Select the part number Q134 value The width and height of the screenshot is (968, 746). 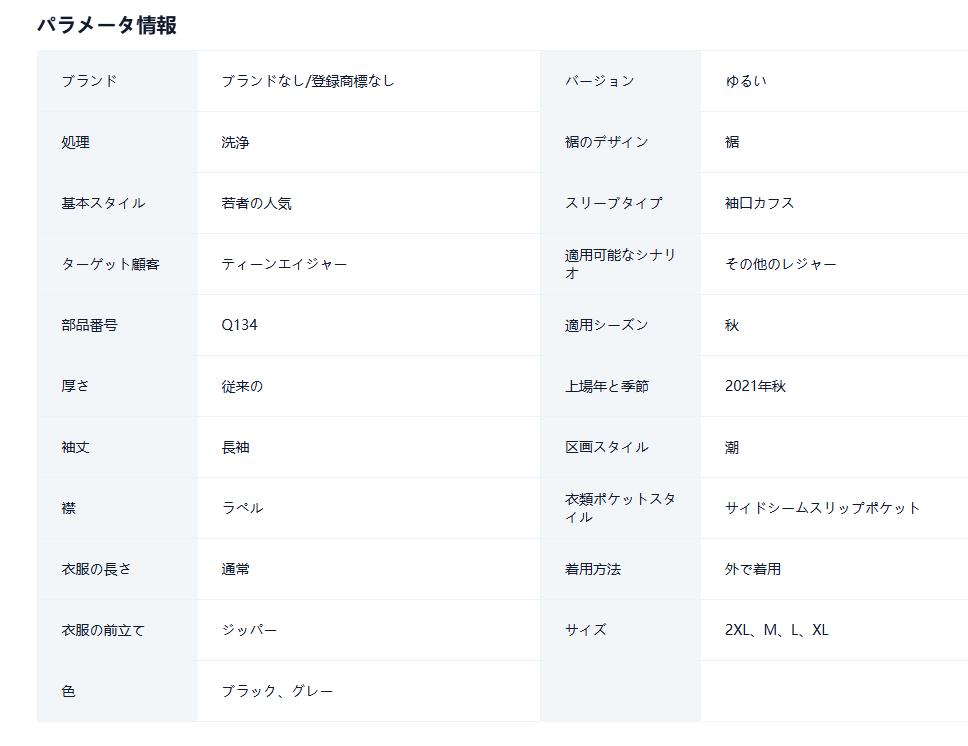[x=240, y=325]
